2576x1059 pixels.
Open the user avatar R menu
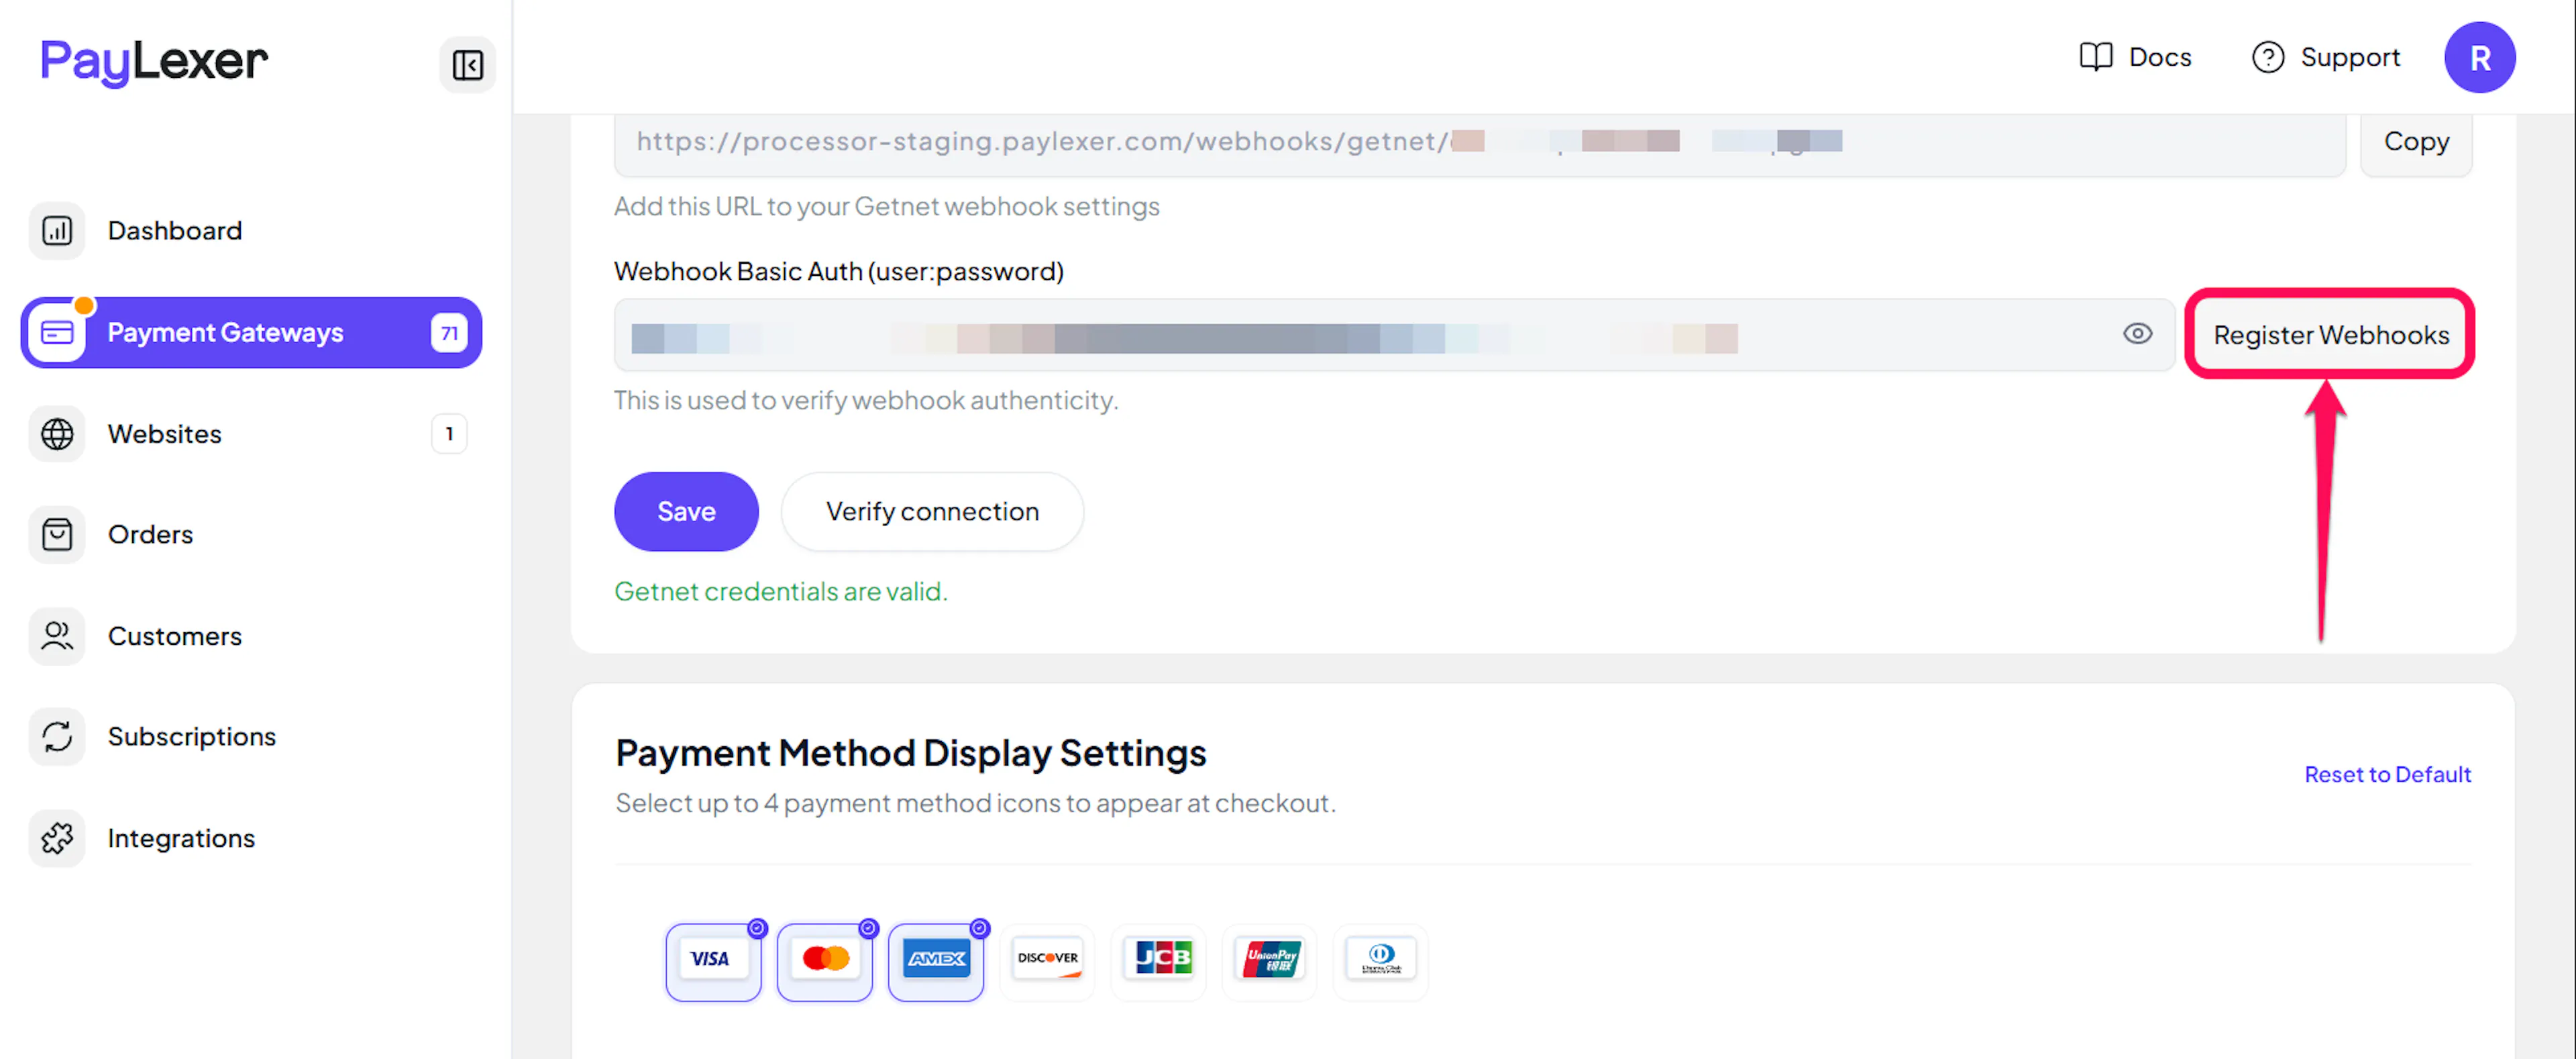click(x=2479, y=58)
